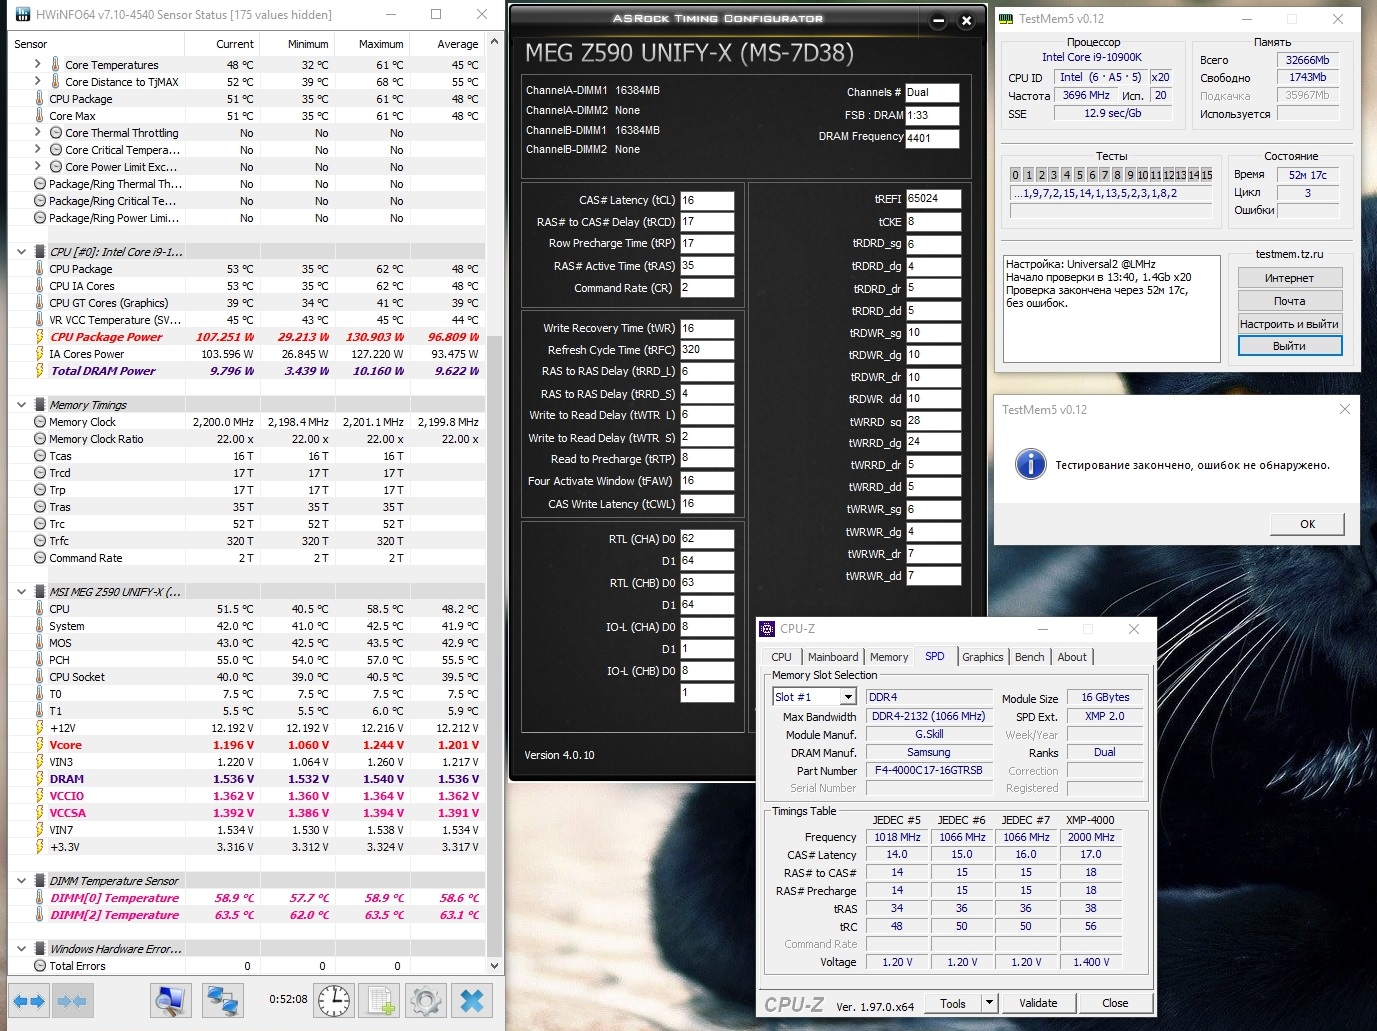The width and height of the screenshot is (1377, 1031).
Task: Collapse the MSI MEG Z590 UNIFY-X group
Action: 22,592
